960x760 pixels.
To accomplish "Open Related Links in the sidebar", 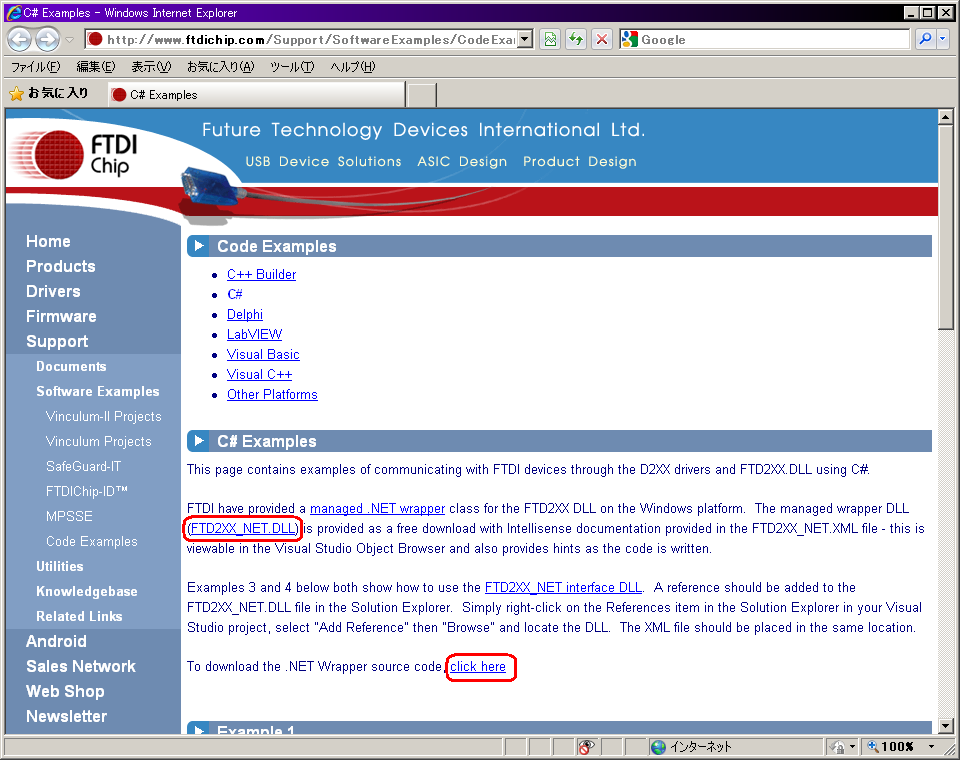I will click(79, 617).
